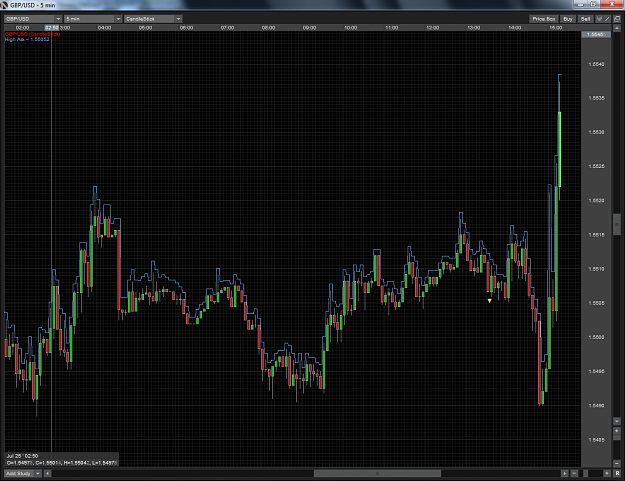Click the 12:00 time axis label
The height and width of the screenshot is (481, 625).
[x=432, y=28]
